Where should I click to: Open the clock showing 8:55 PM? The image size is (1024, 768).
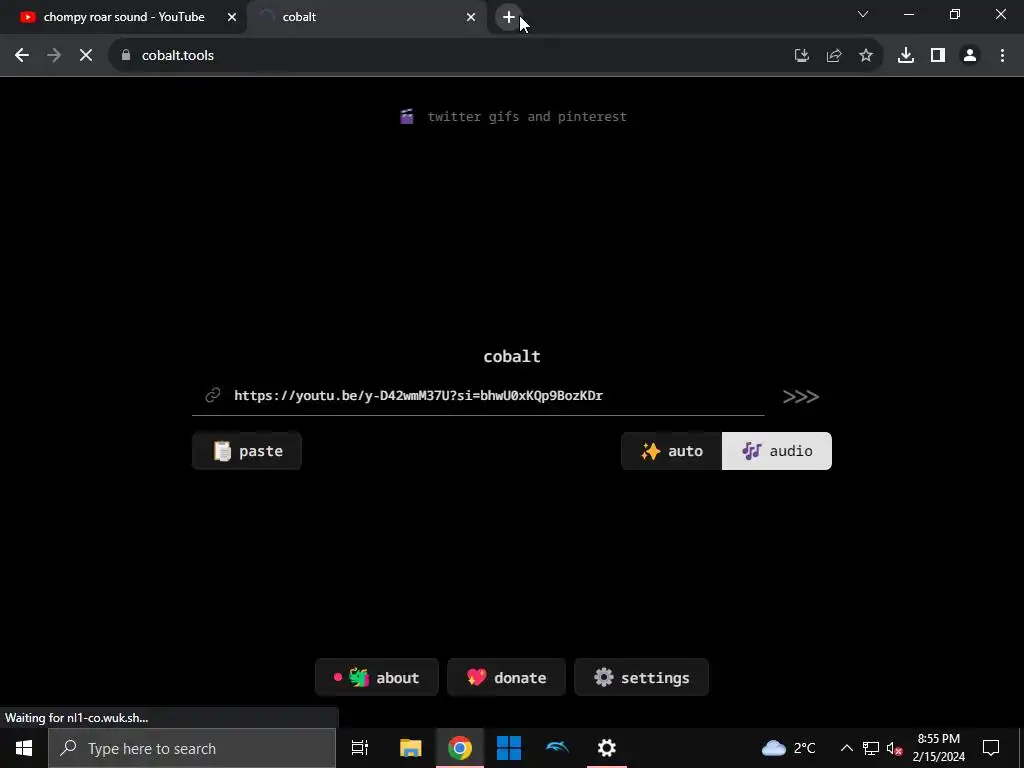pyautogui.click(x=938, y=748)
